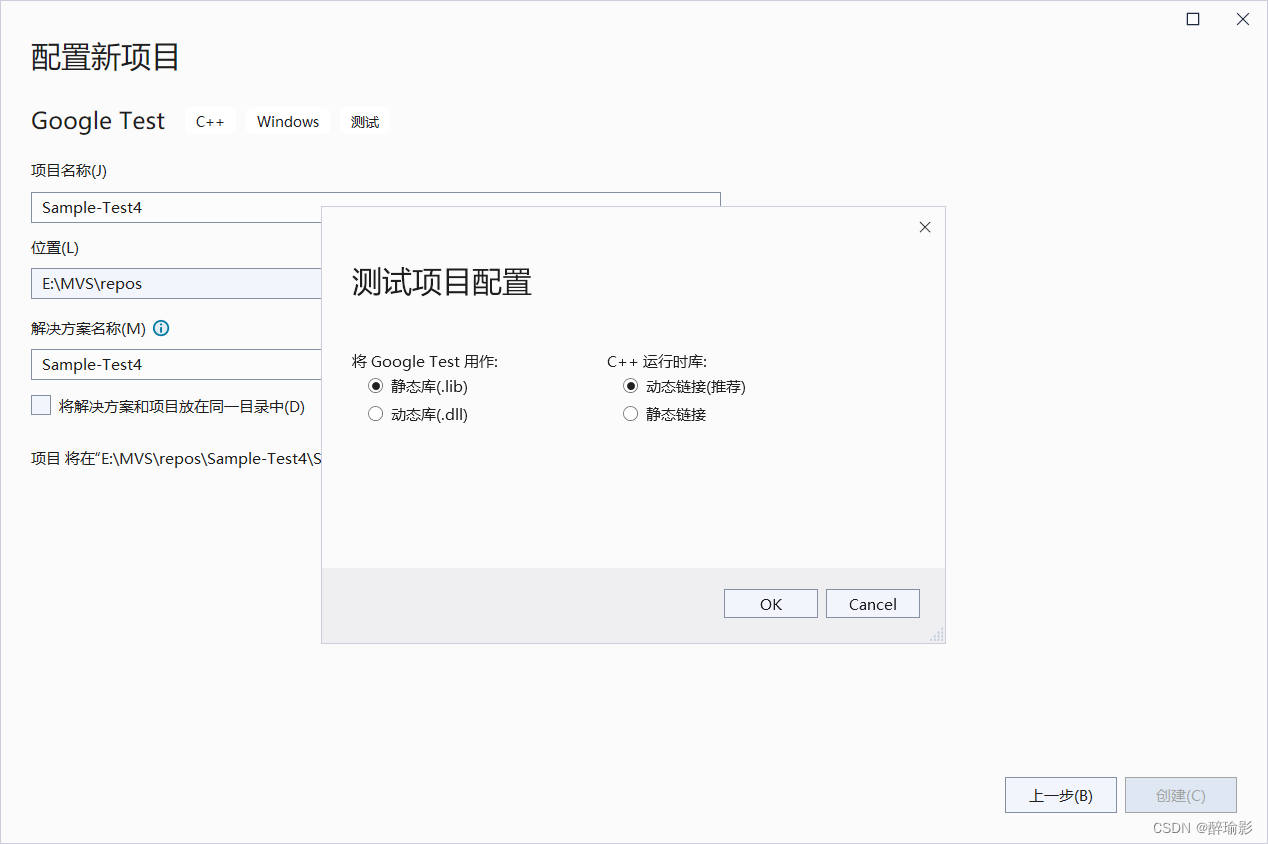Confirm the dialog with OK
Viewport: 1268px width, 844px height.
pos(771,604)
